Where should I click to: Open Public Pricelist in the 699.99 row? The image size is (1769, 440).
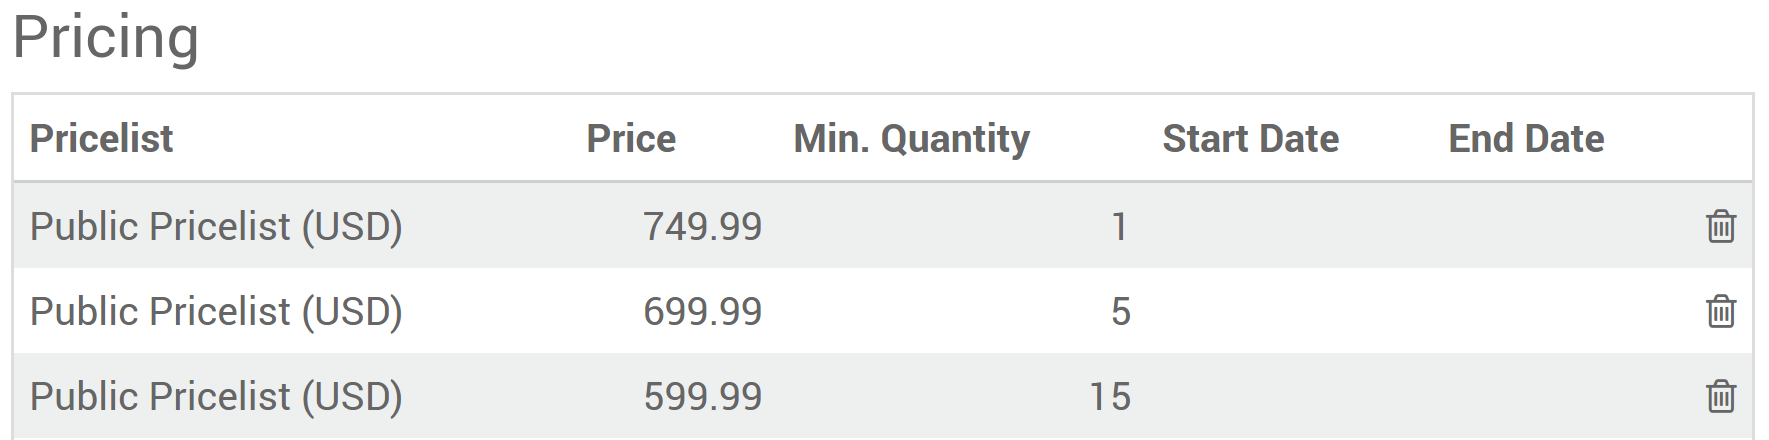[216, 311]
